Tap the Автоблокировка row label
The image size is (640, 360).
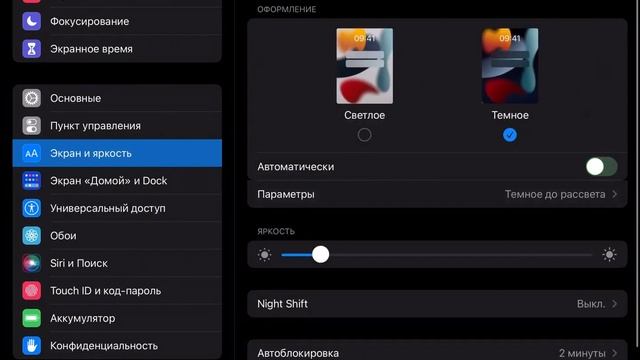pyautogui.click(x=298, y=353)
